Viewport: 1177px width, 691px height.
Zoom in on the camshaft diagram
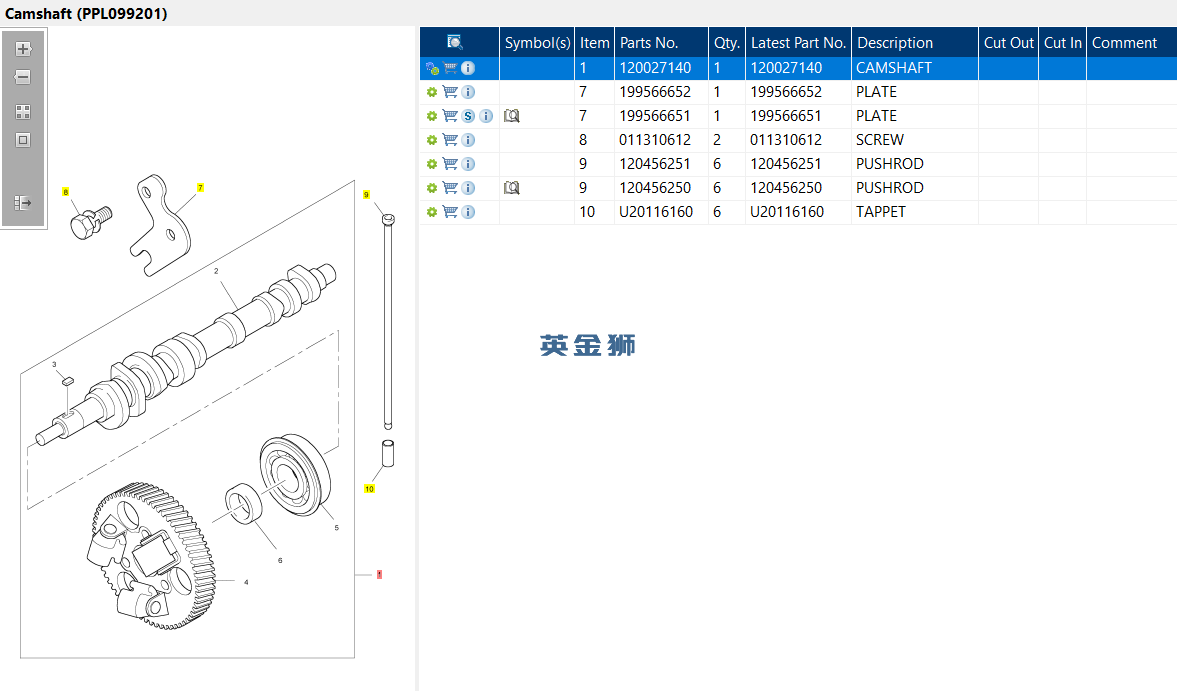23,49
